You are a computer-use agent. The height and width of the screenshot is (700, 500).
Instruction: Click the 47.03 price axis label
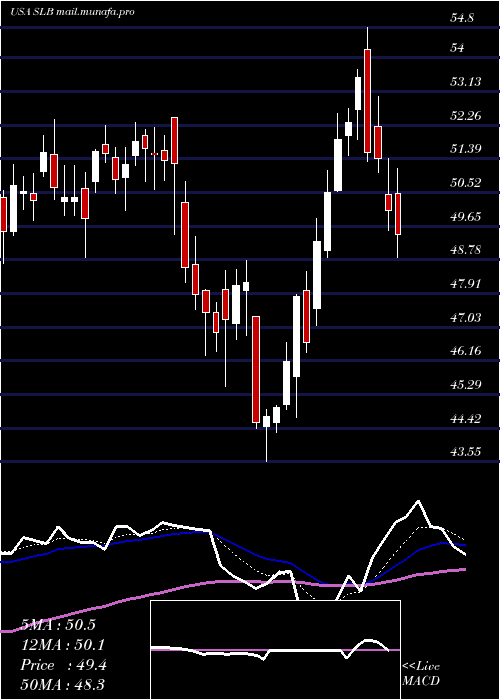point(465,317)
